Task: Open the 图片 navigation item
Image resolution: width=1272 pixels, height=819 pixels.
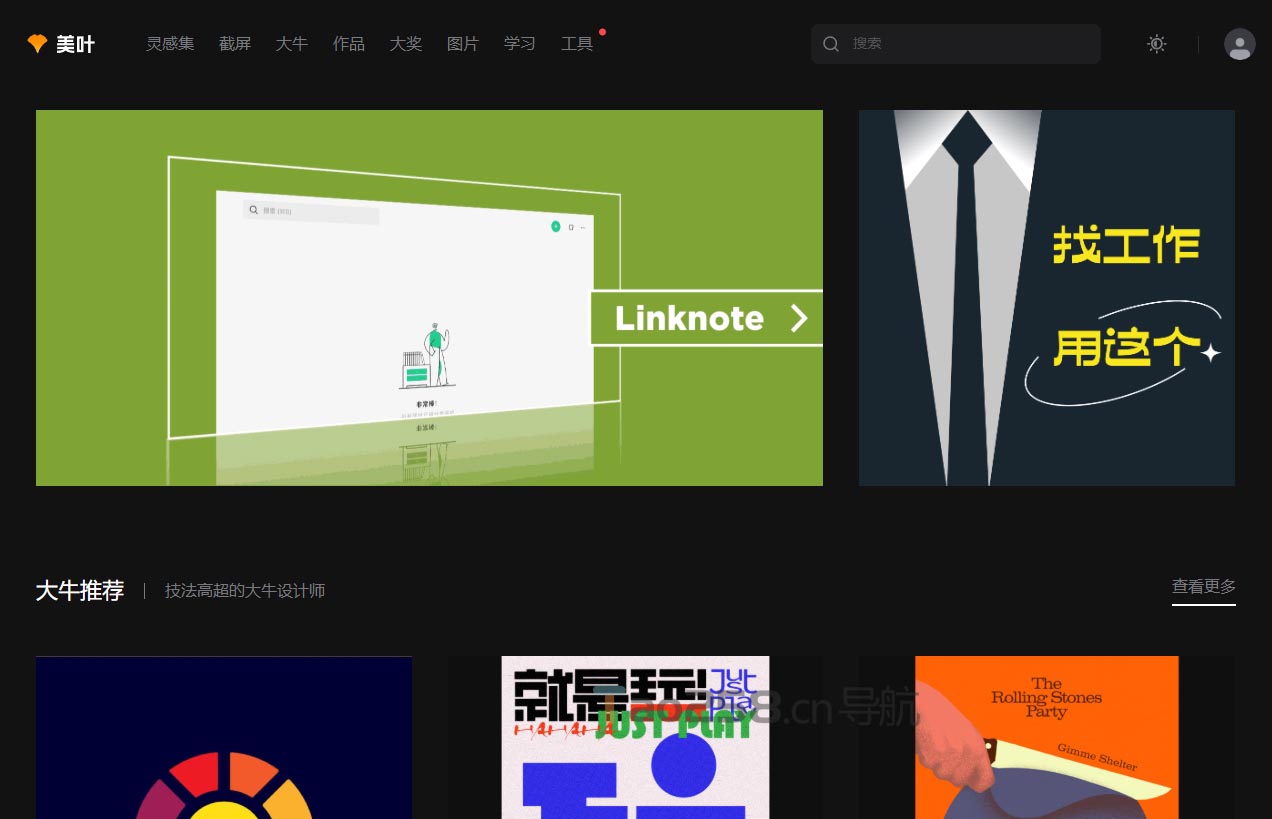Action: coord(463,44)
